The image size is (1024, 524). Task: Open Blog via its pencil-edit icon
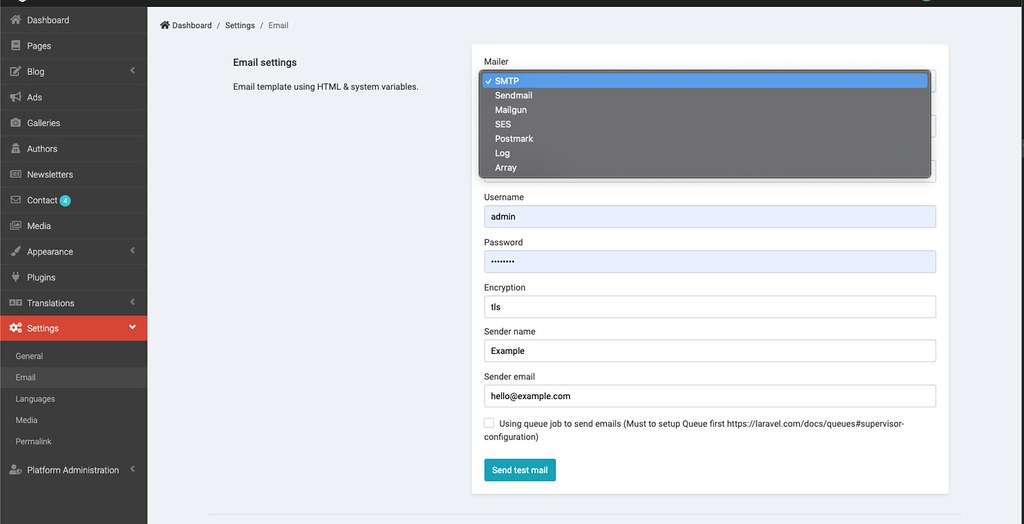click(16, 72)
